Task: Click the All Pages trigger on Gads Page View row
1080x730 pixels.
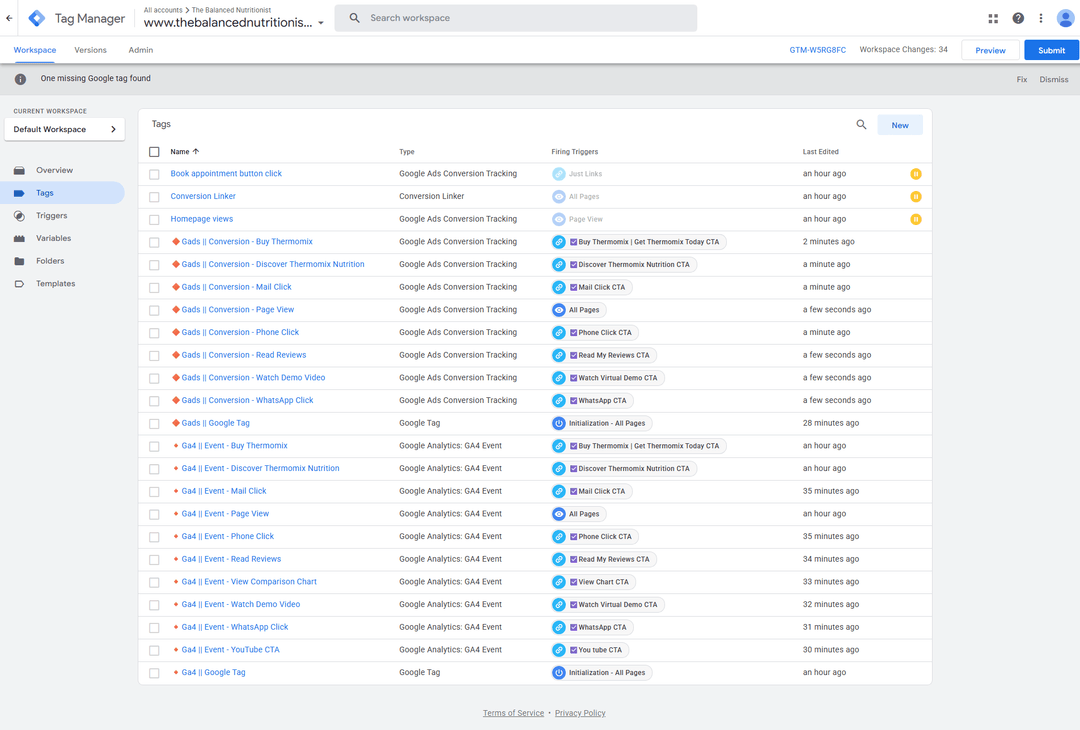Action: [x=579, y=310]
